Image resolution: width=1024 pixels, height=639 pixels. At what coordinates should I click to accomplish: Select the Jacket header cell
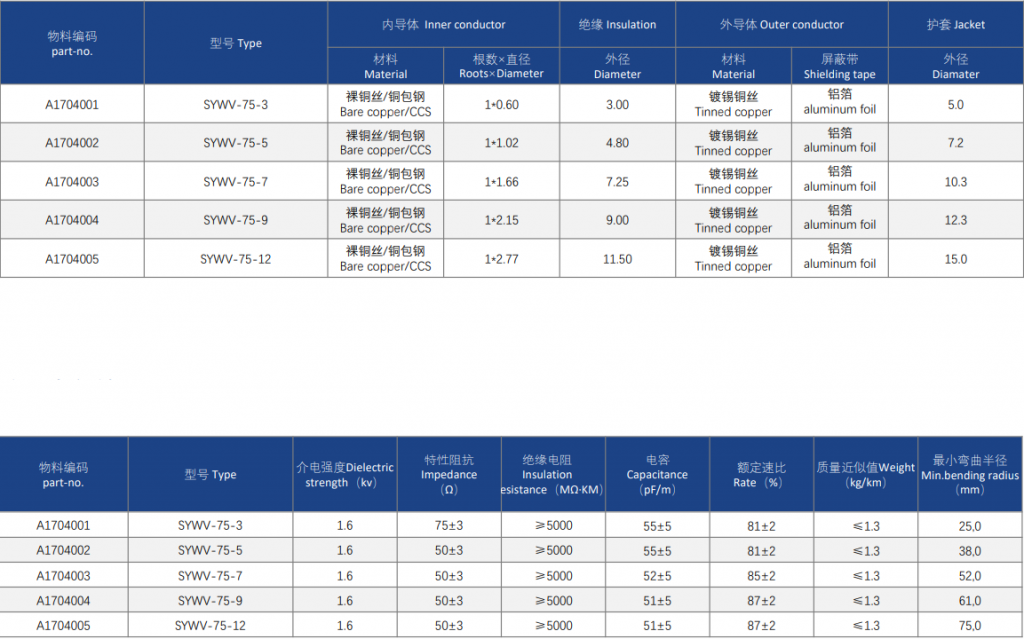click(x=955, y=25)
